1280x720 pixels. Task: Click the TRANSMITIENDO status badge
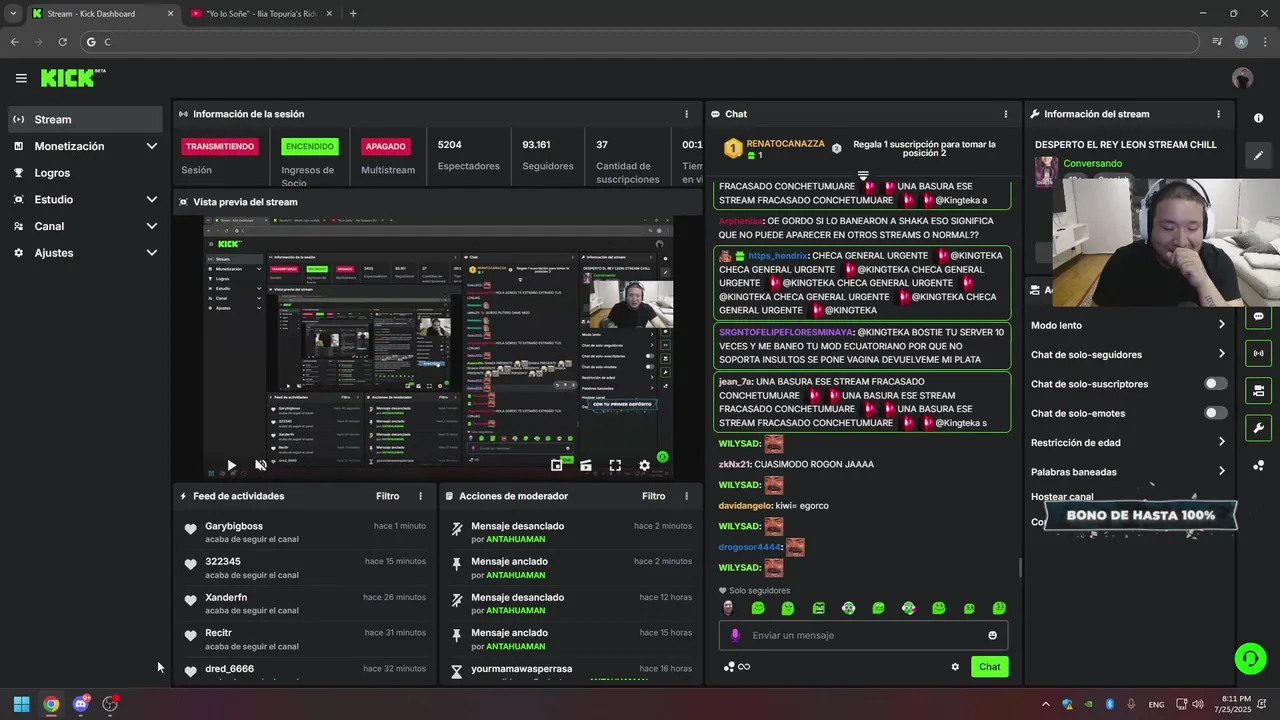(x=220, y=146)
